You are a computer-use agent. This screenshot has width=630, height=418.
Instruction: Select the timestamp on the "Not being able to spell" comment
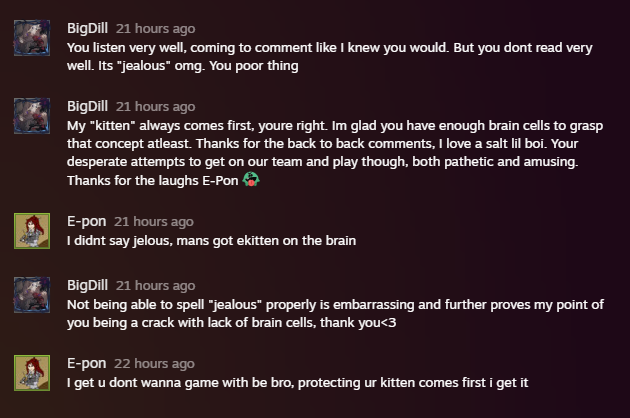(x=155, y=286)
